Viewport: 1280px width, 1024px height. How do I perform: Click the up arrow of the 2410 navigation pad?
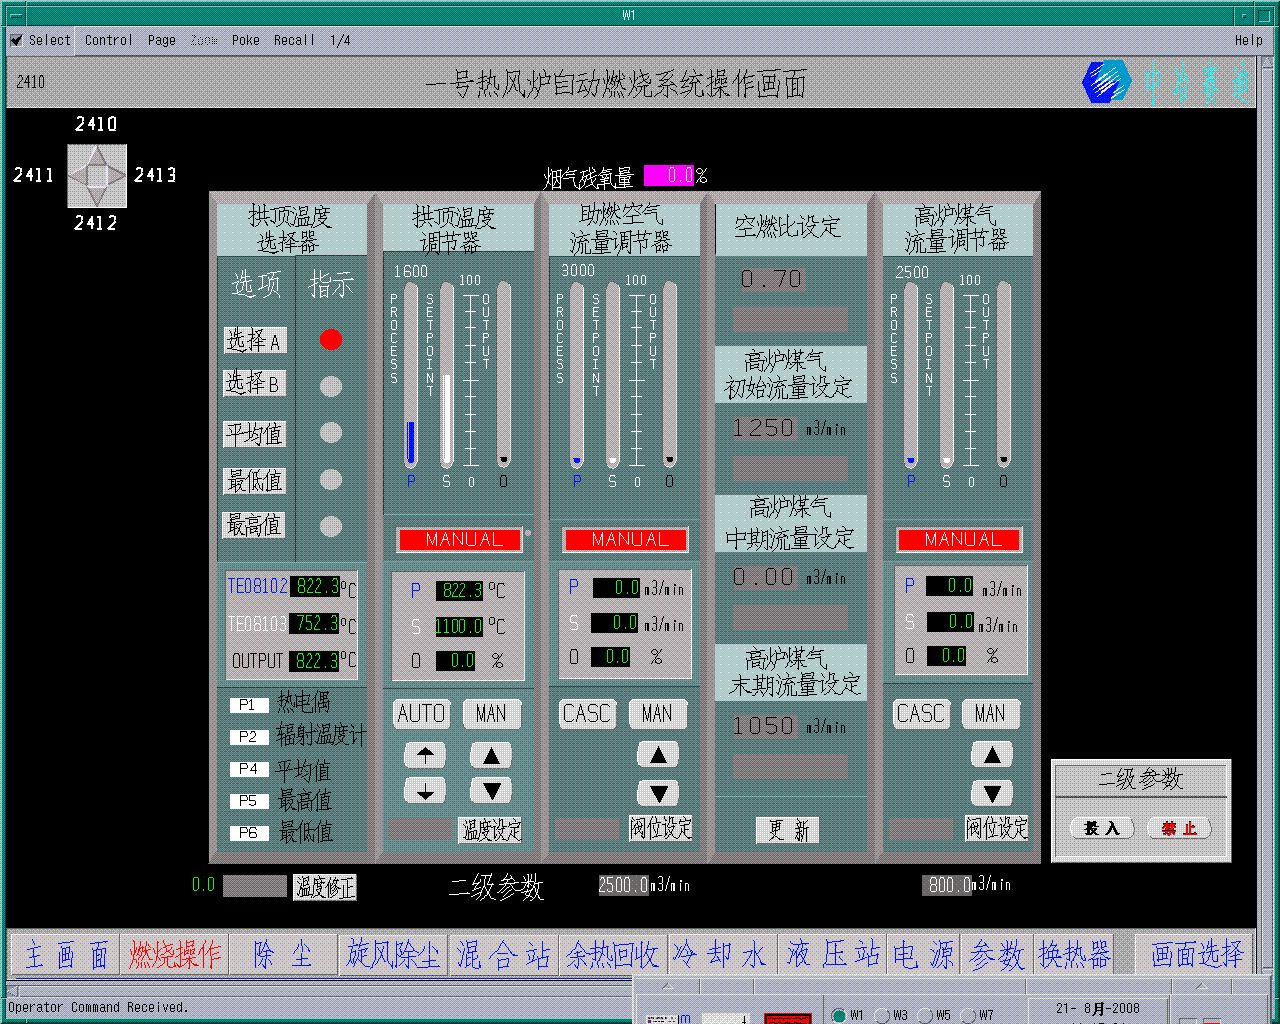[97, 154]
